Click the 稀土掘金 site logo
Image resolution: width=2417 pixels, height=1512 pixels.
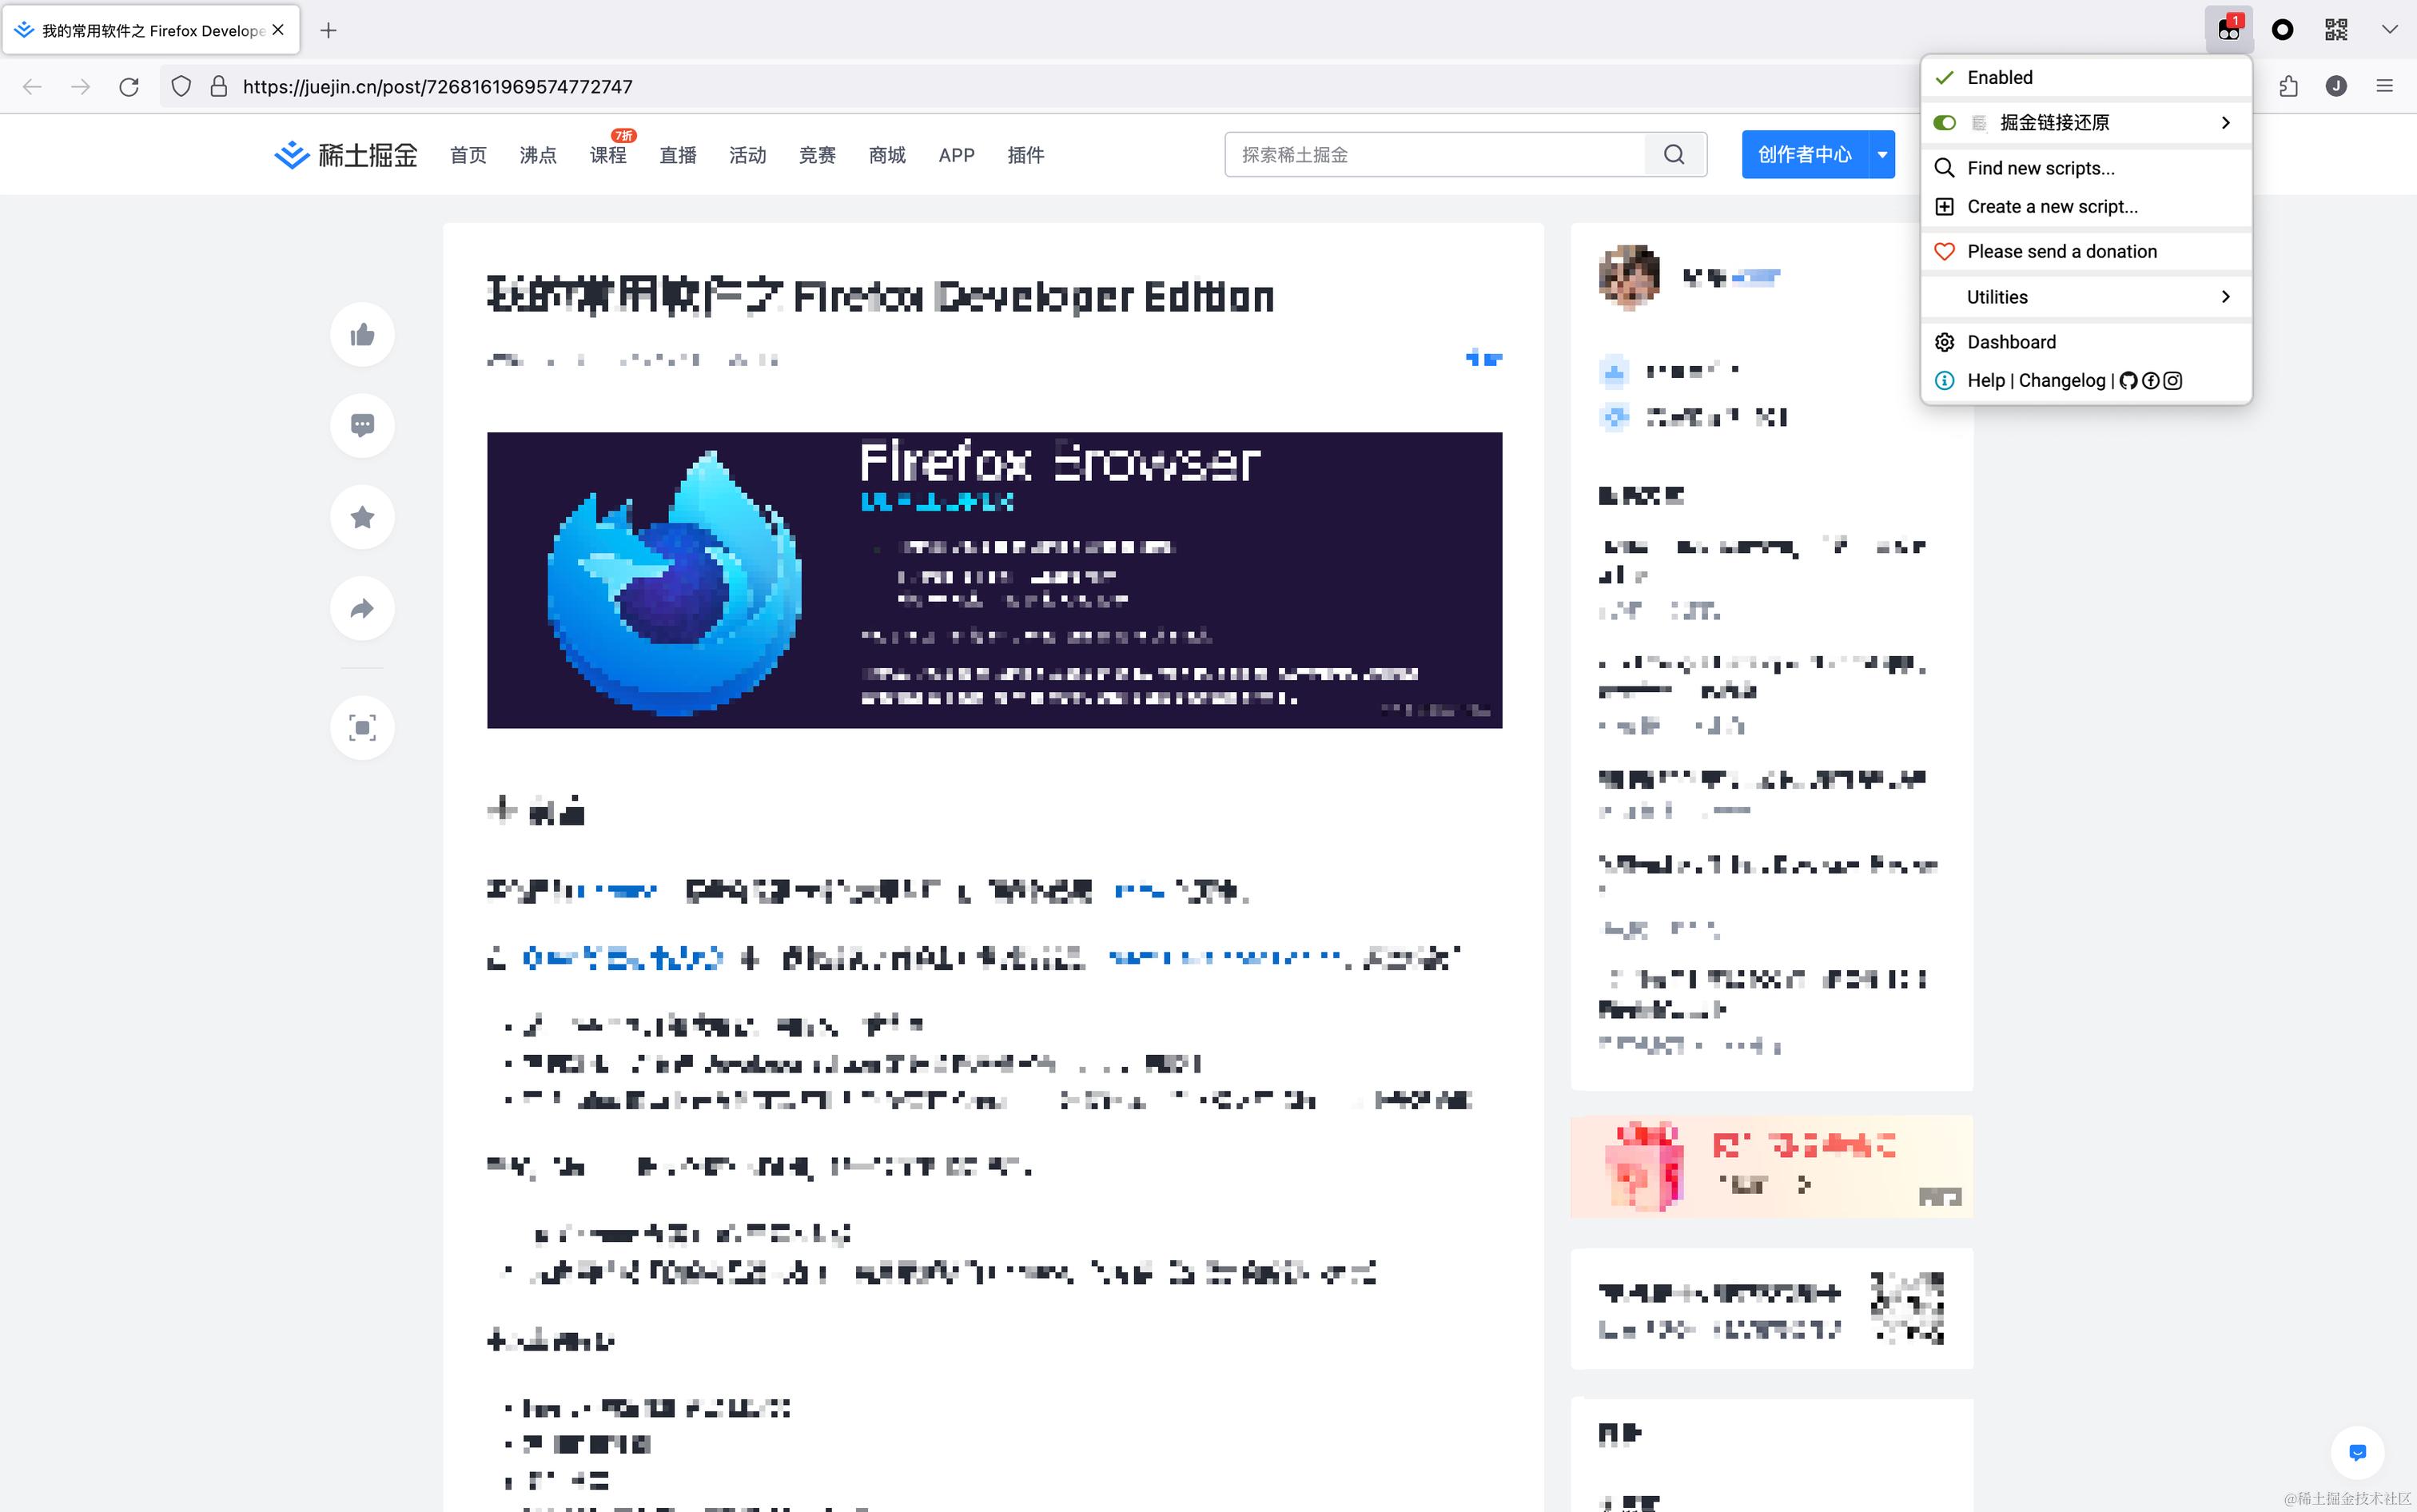pos(344,154)
